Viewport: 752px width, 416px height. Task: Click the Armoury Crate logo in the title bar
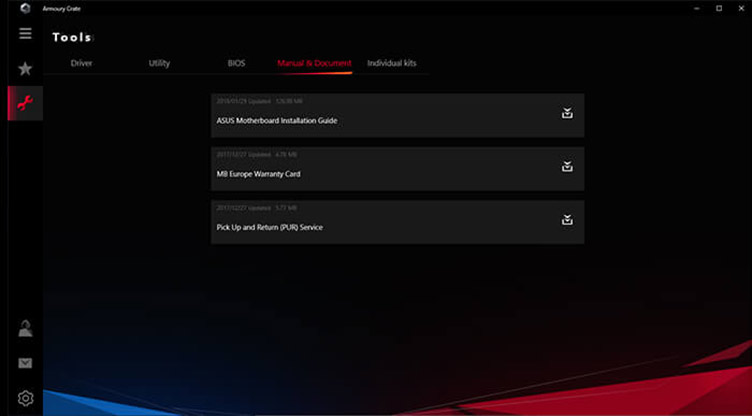[x=25, y=8]
